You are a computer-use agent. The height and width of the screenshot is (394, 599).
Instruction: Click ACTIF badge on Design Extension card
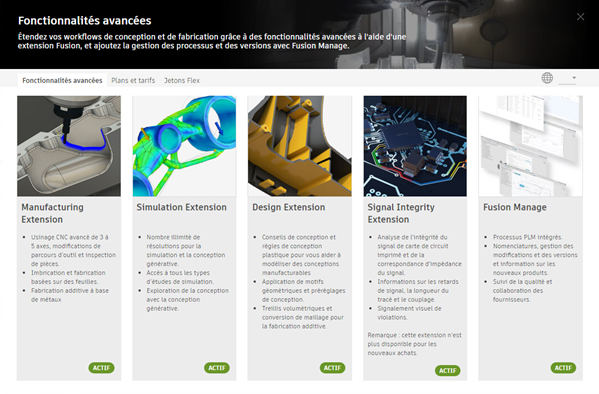coord(332,368)
